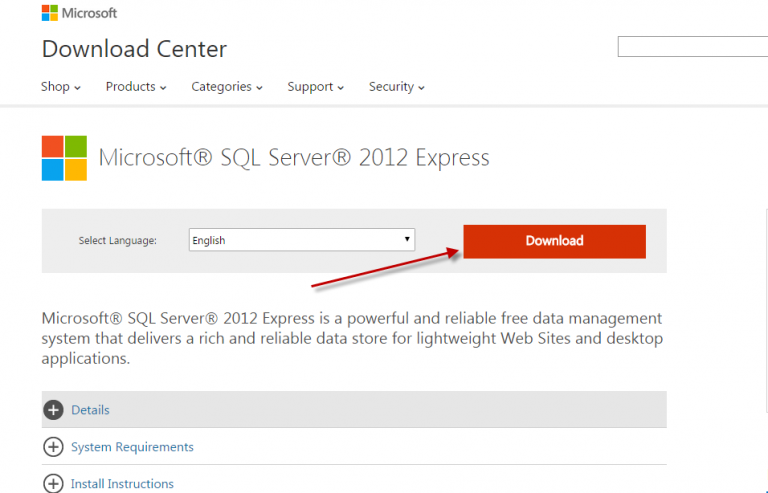Expand the Security menu
Image resolution: width=768 pixels, height=493 pixels.
tap(396, 87)
